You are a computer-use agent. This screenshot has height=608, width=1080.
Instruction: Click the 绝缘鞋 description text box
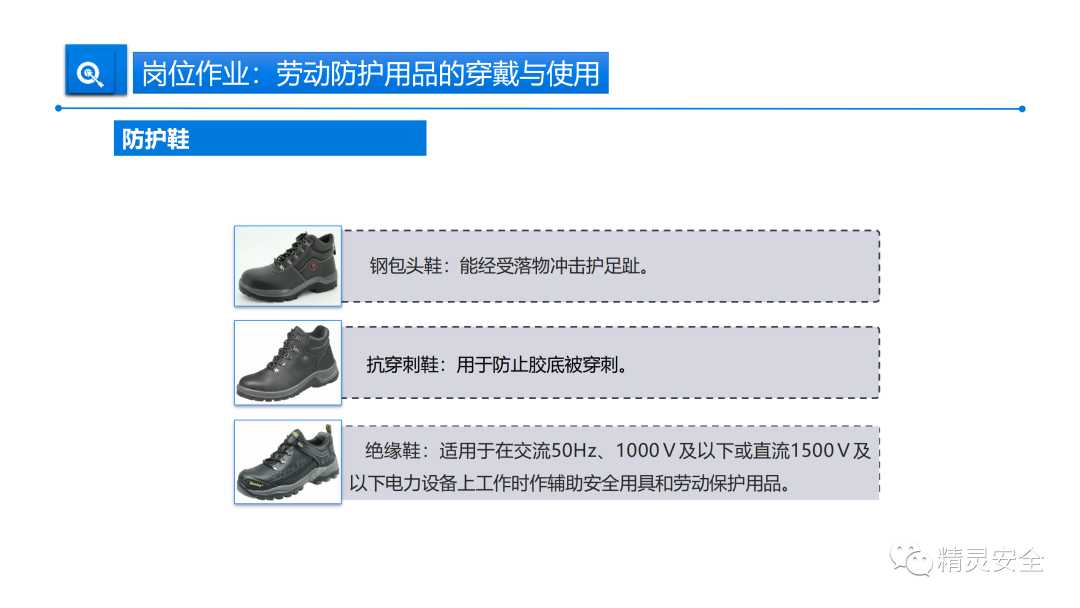(x=611, y=463)
